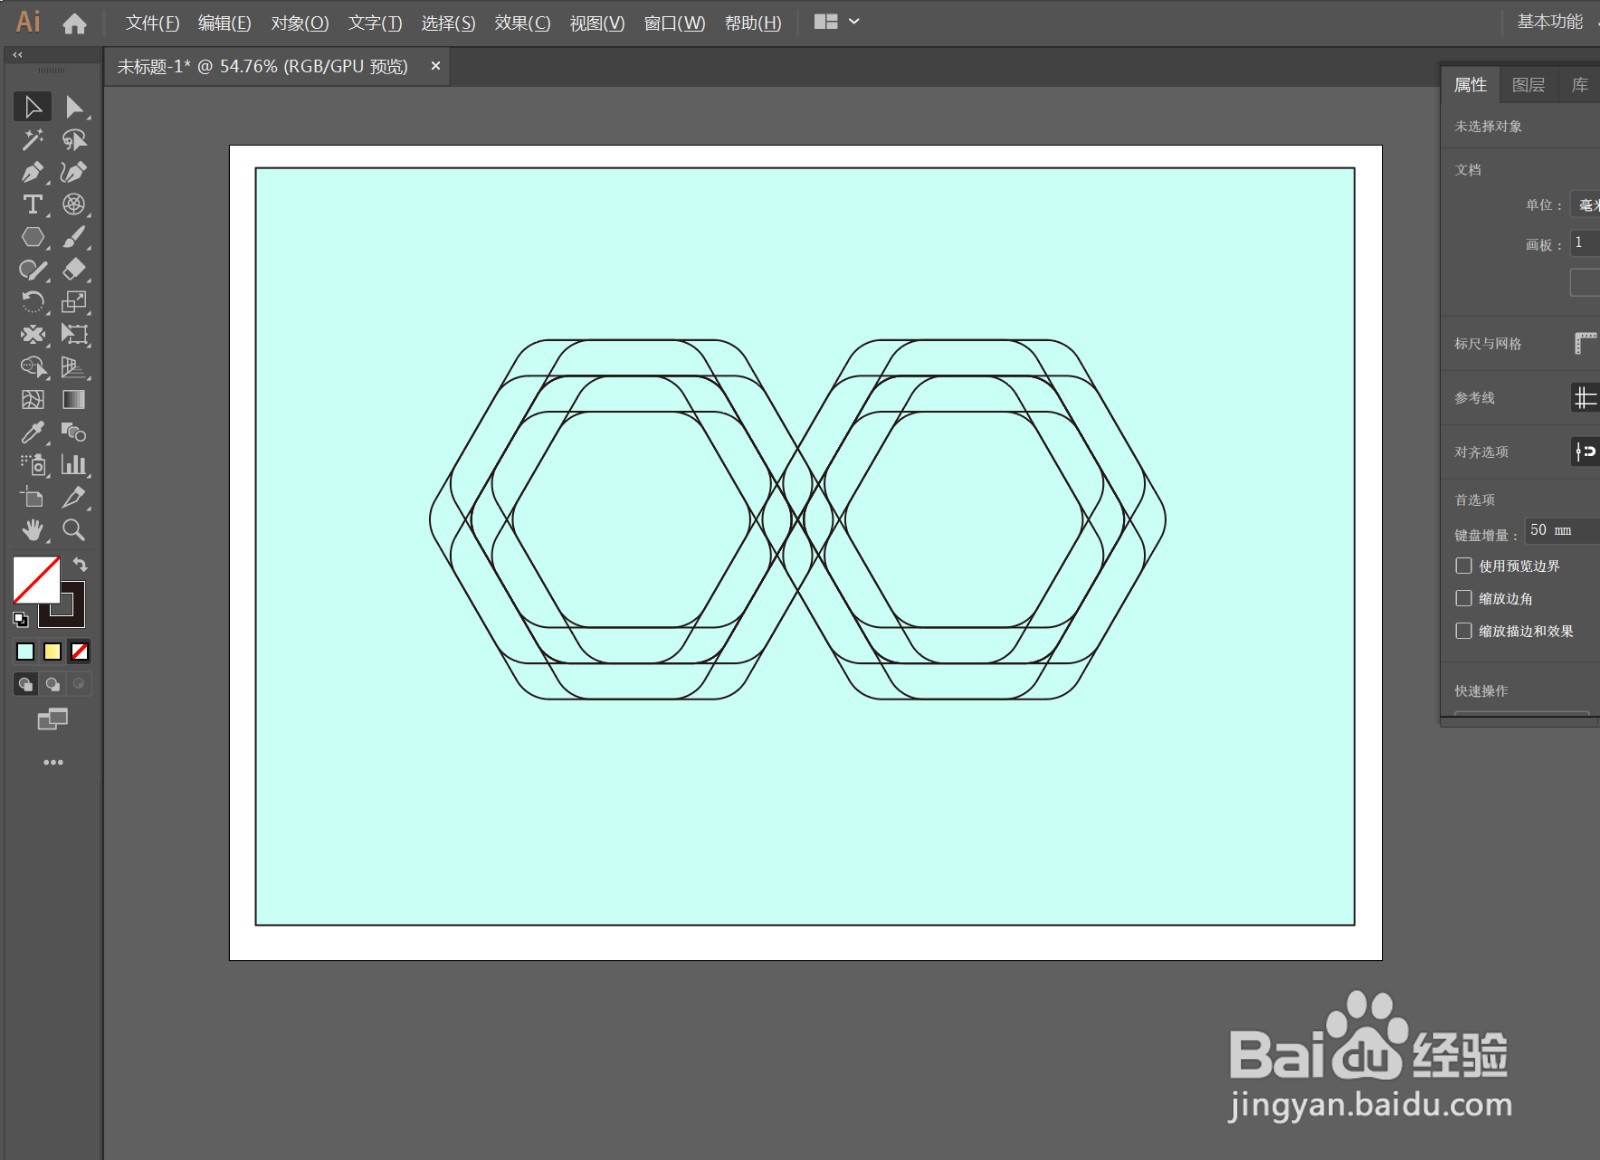Image resolution: width=1600 pixels, height=1160 pixels.
Task: Enable 缩放描边和效果 checkbox
Action: point(1464,631)
